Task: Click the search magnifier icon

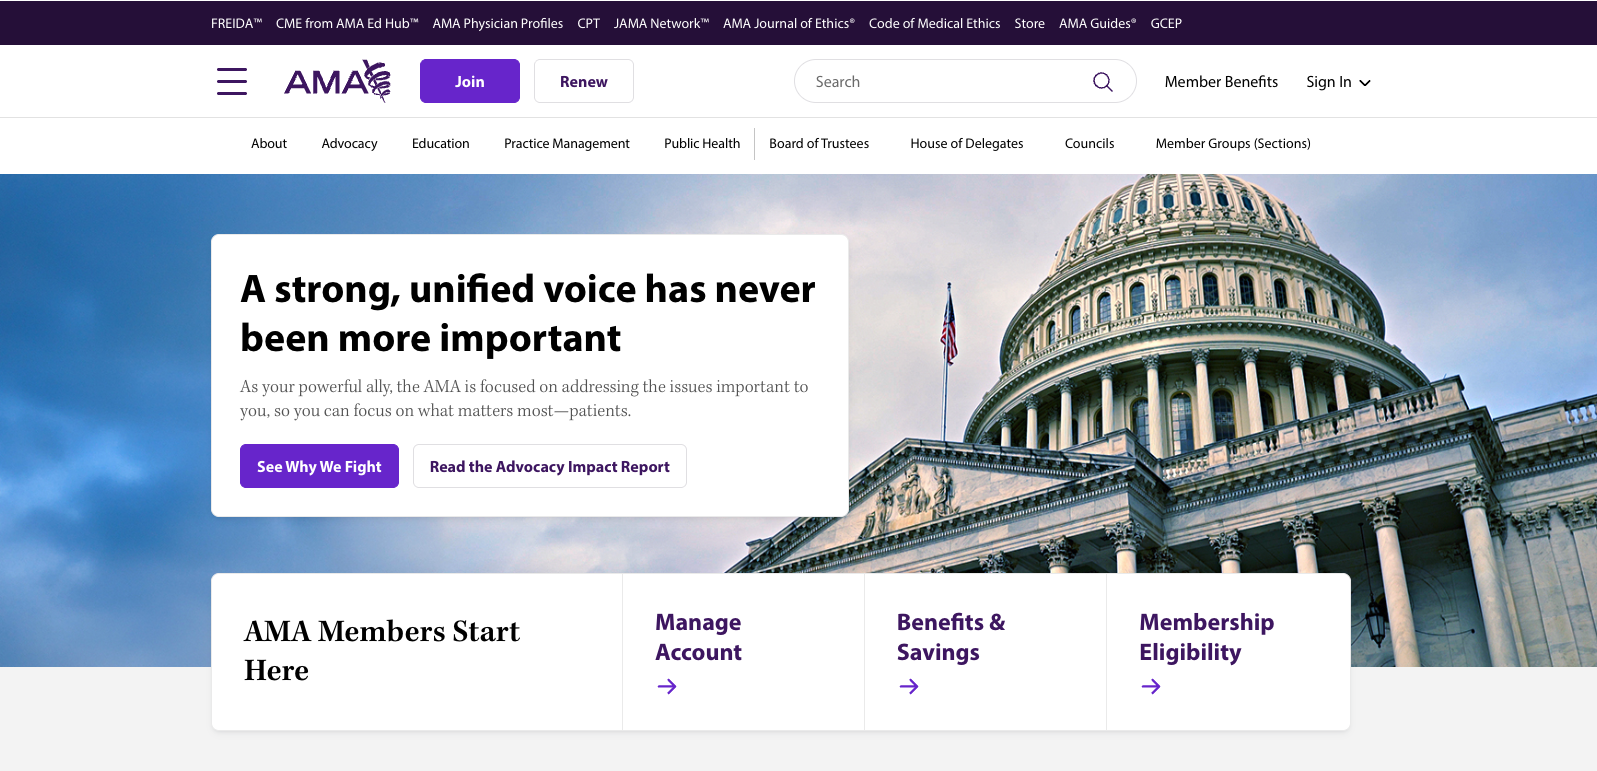Action: click(1103, 82)
